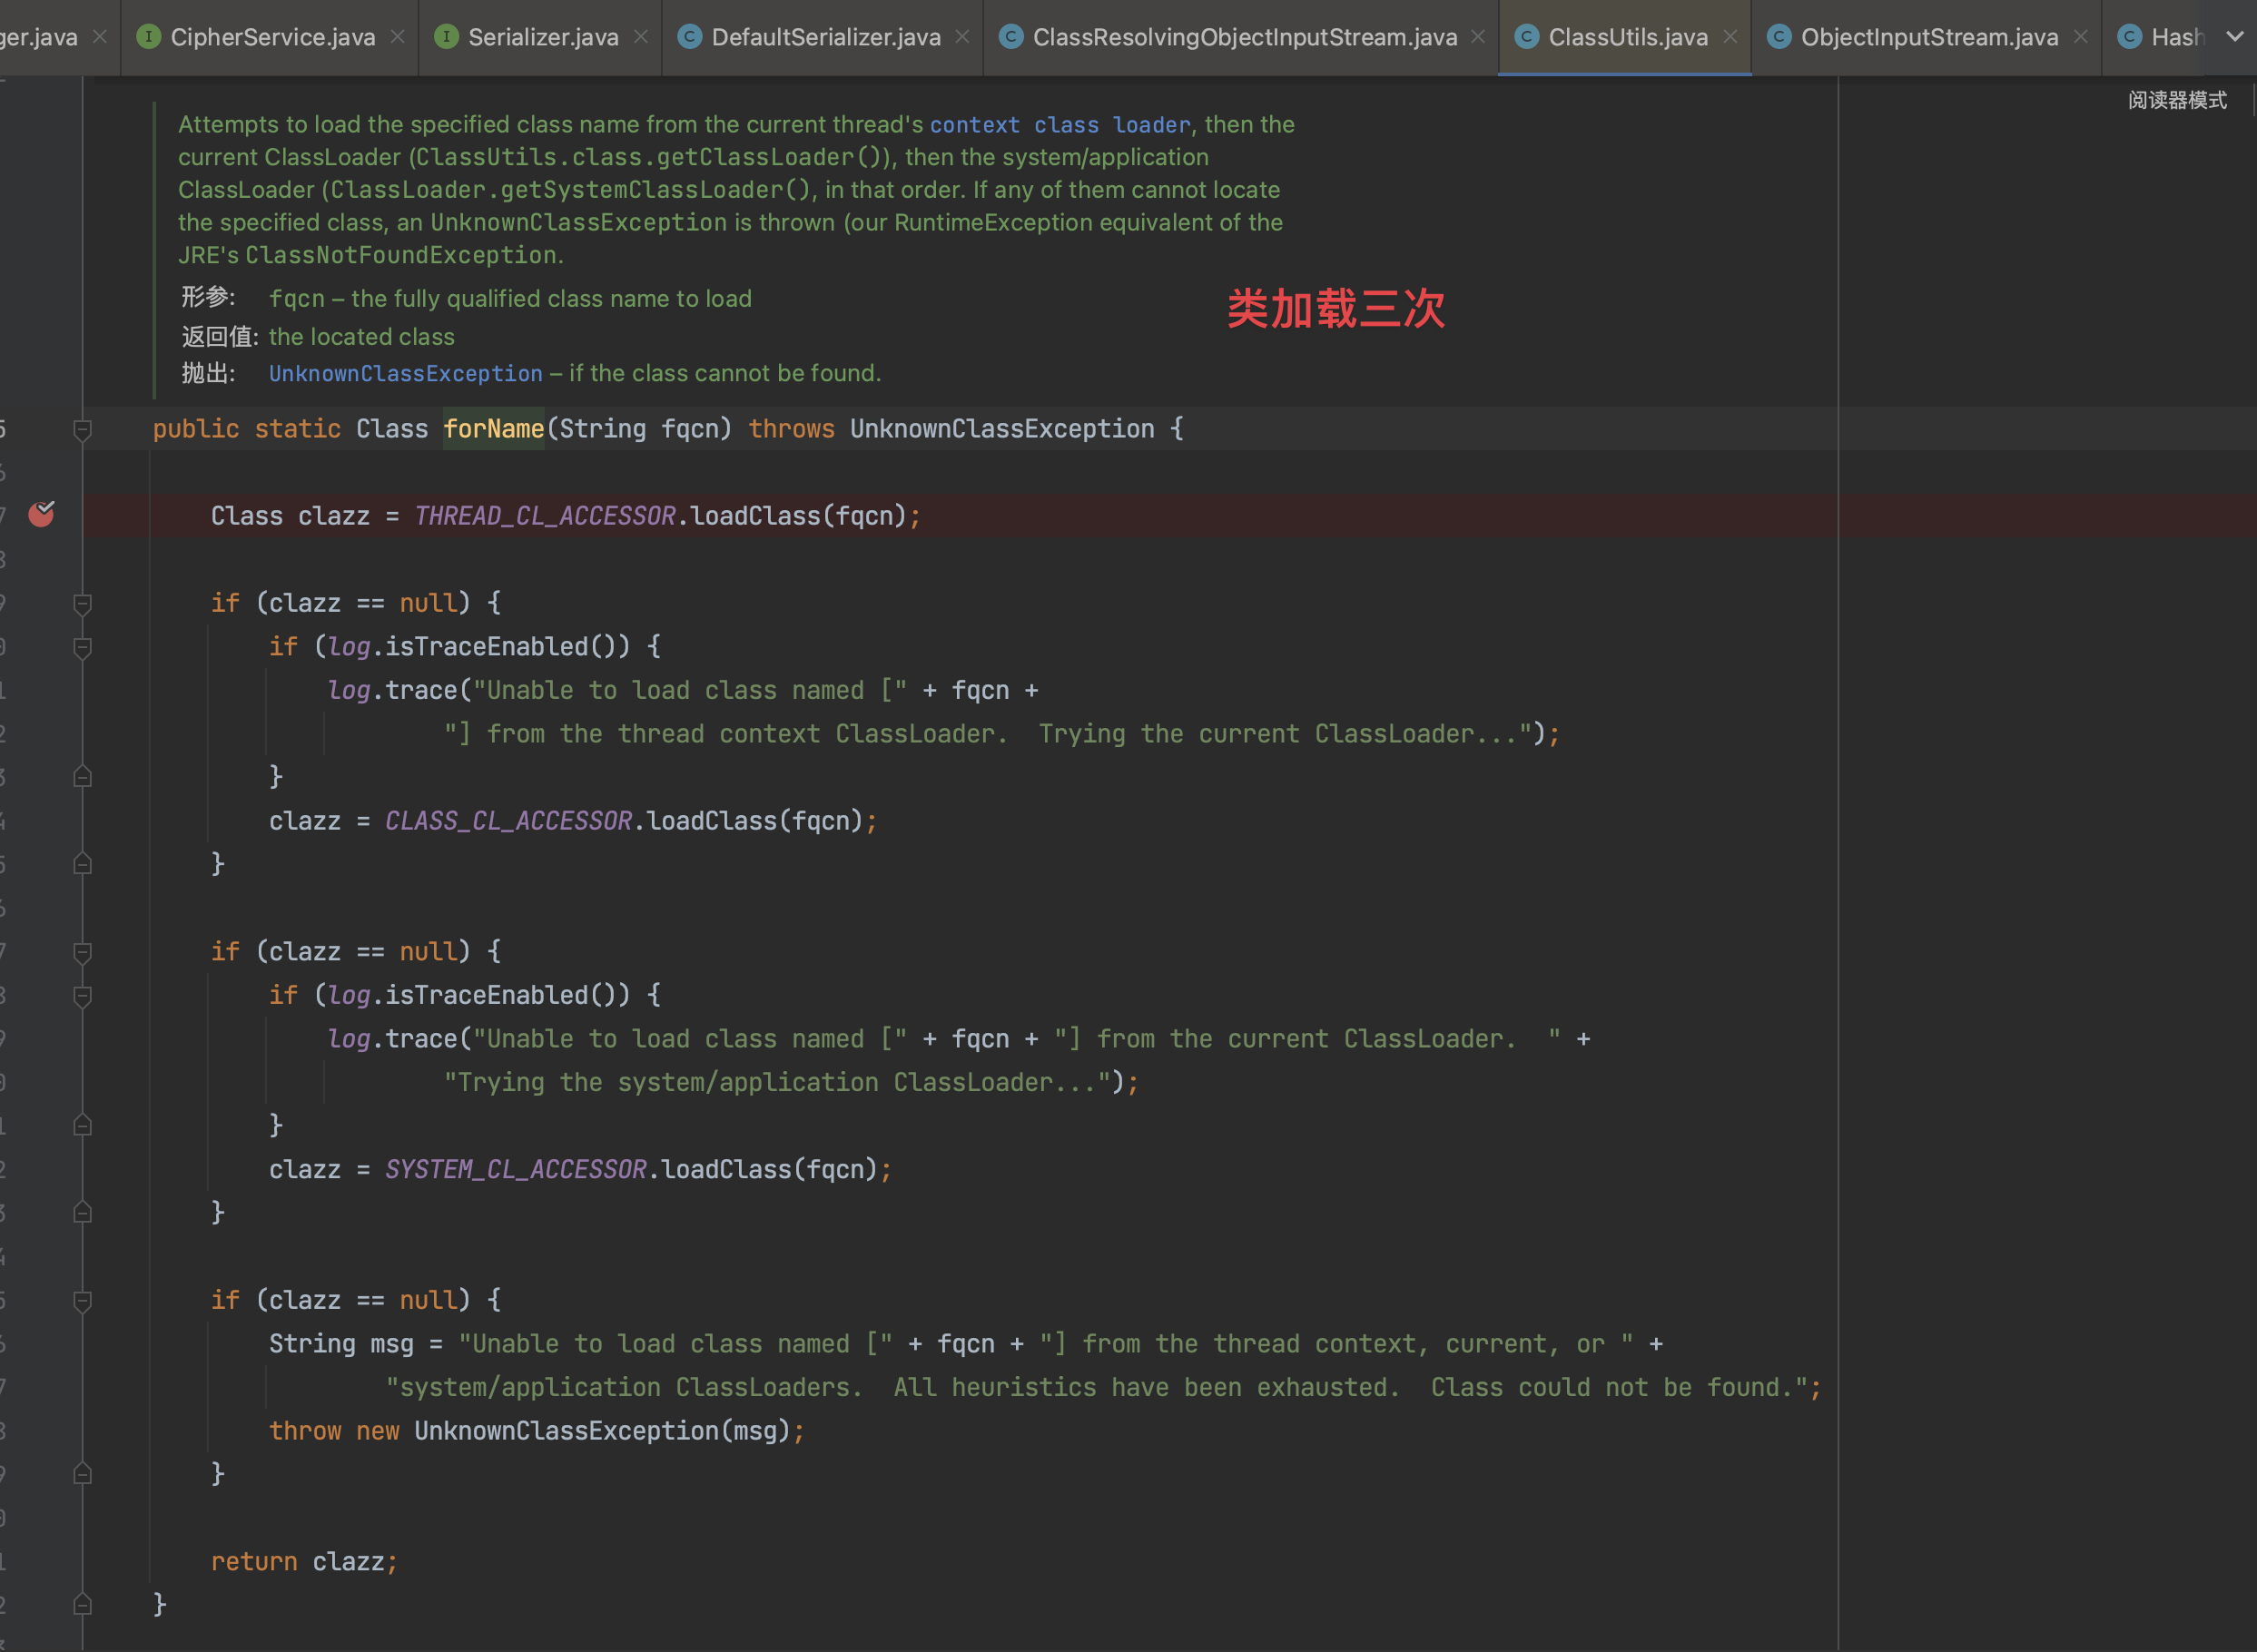Collapse the second log.isTraceEnabled block

pyautogui.click(x=83, y=996)
